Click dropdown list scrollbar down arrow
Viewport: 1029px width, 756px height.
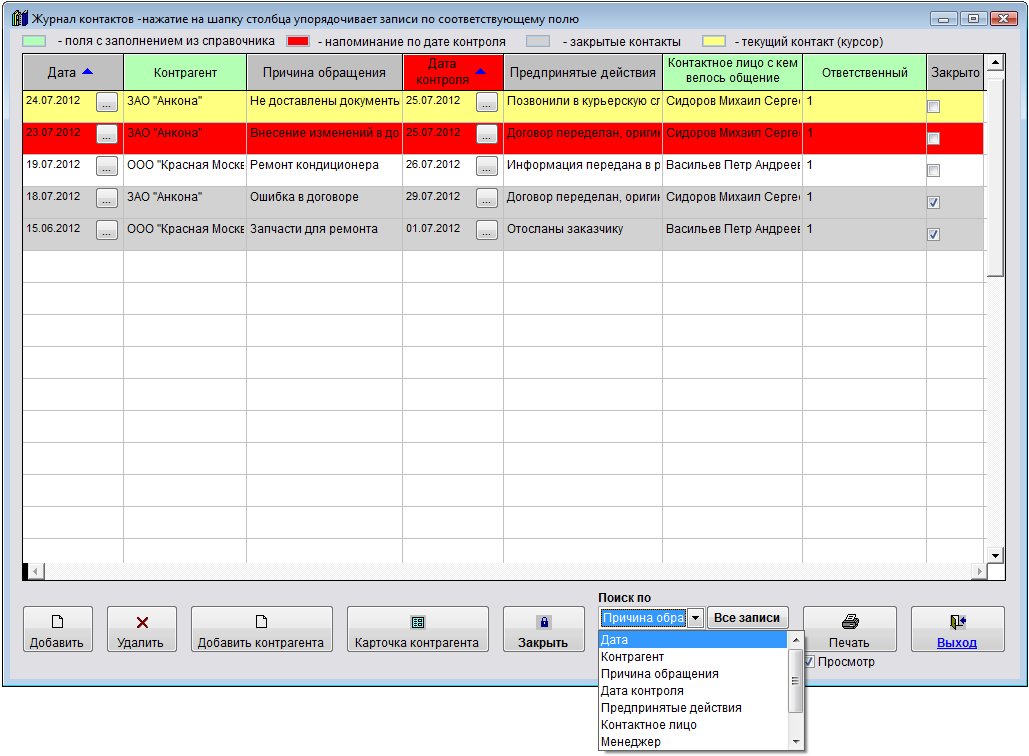point(795,742)
